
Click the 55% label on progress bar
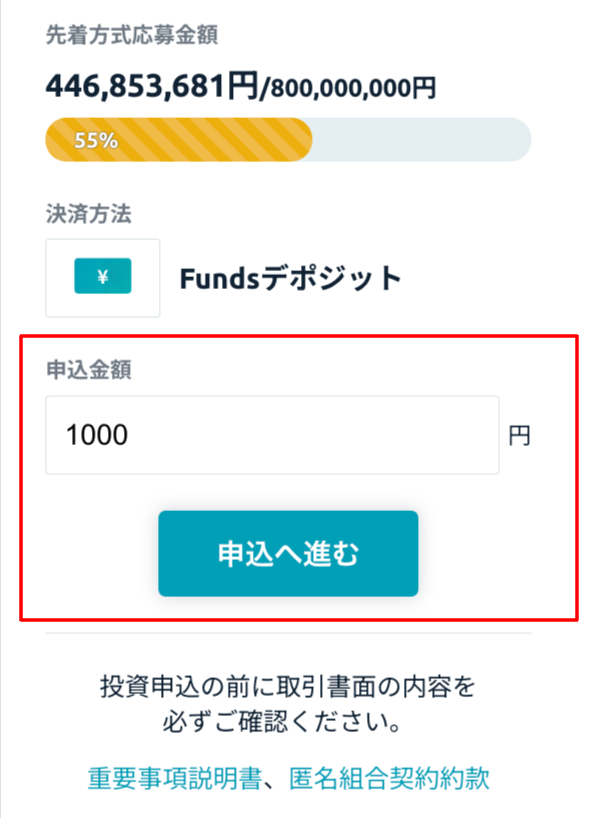(96, 140)
